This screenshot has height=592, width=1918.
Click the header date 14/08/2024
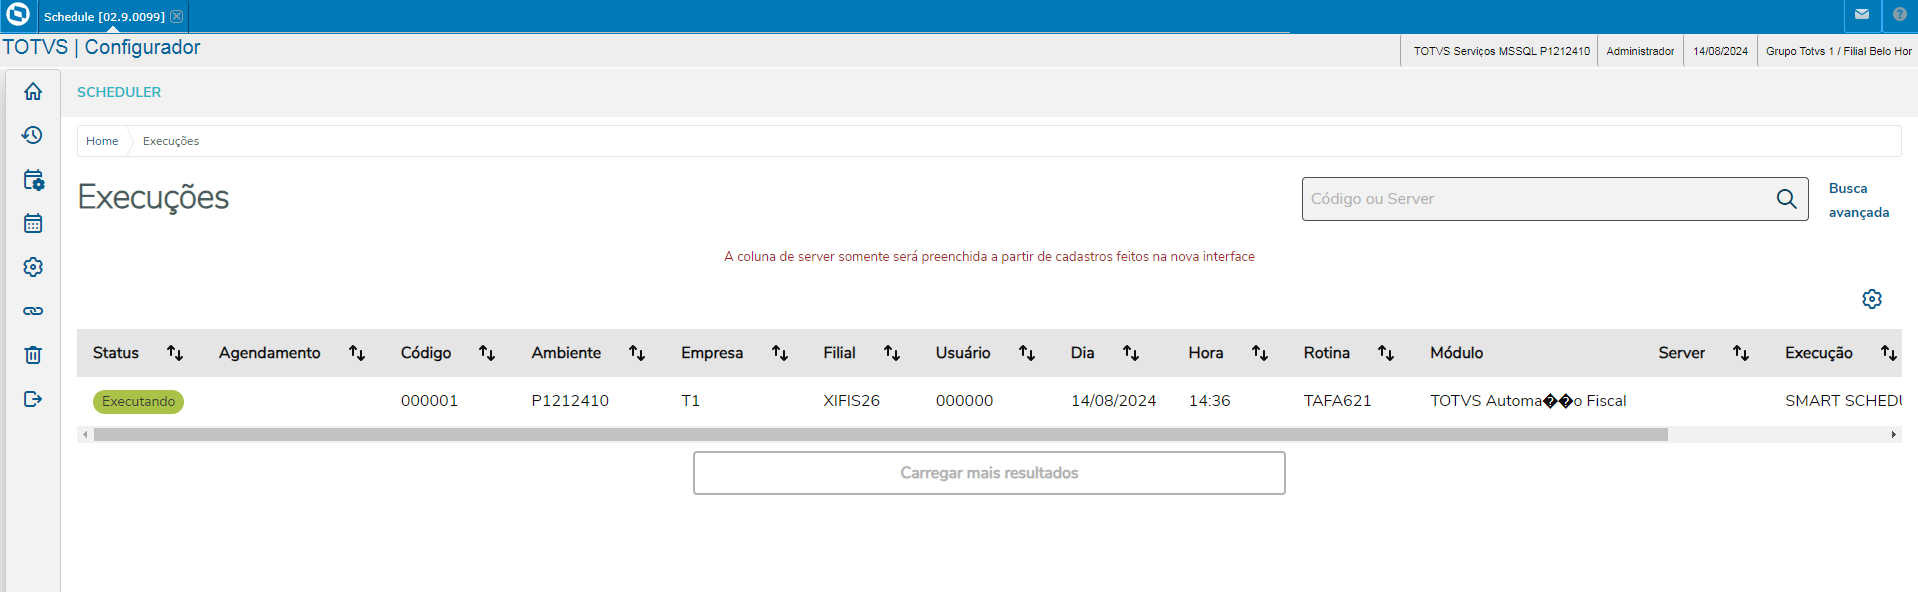point(1720,51)
